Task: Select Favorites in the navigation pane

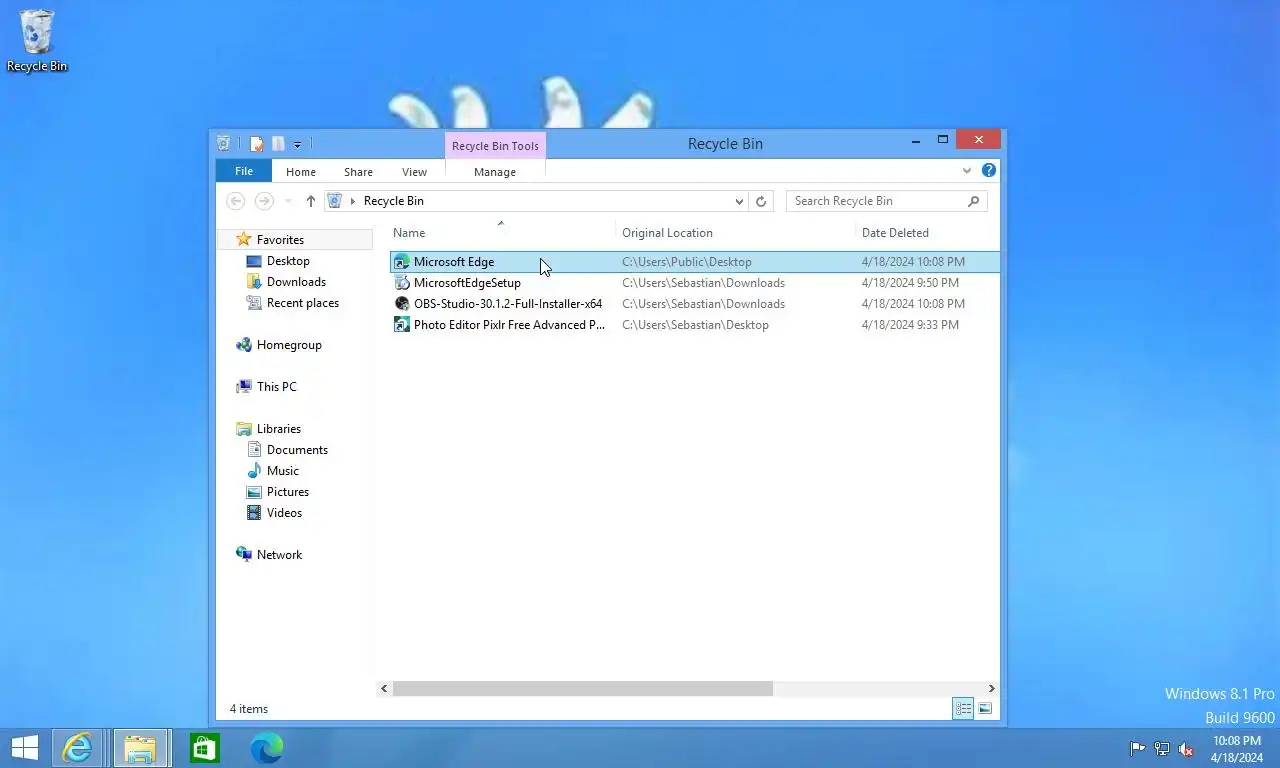Action: point(280,240)
